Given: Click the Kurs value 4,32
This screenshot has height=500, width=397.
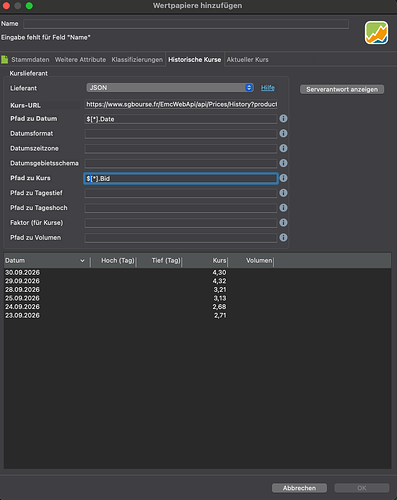Looking at the screenshot, I should pyautogui.click(x=219, y=281).
